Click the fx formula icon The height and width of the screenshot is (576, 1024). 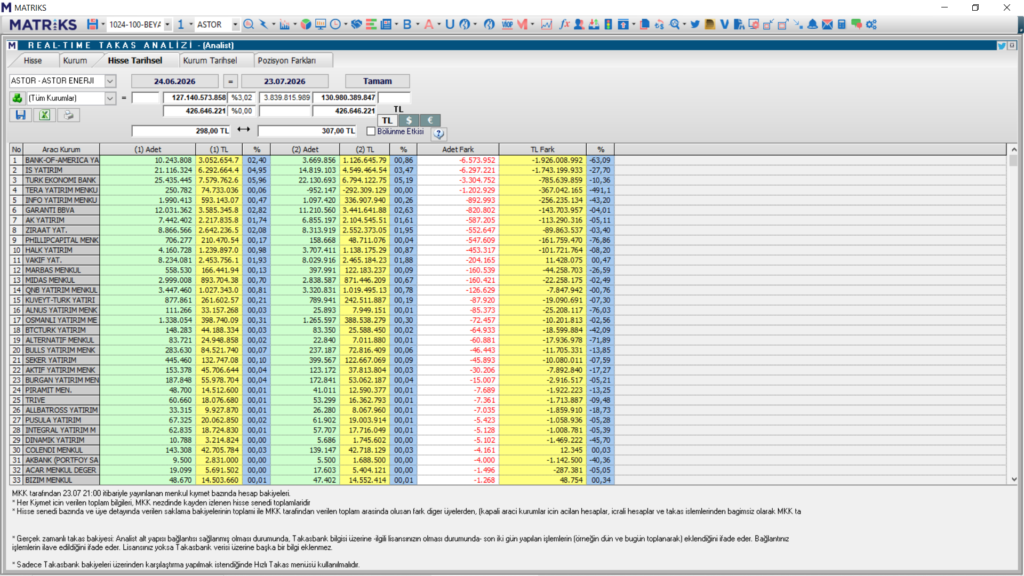click(x=564, y=24)
